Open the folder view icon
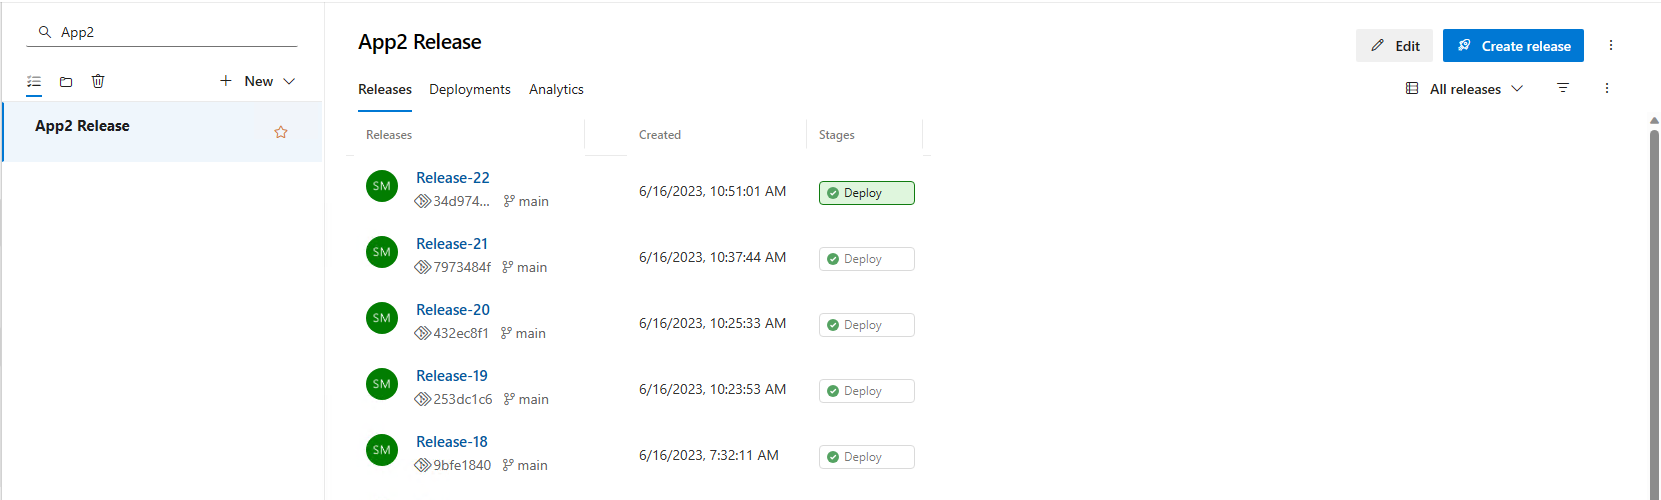Screen dimensions: 1661x500 pos(66,81)
